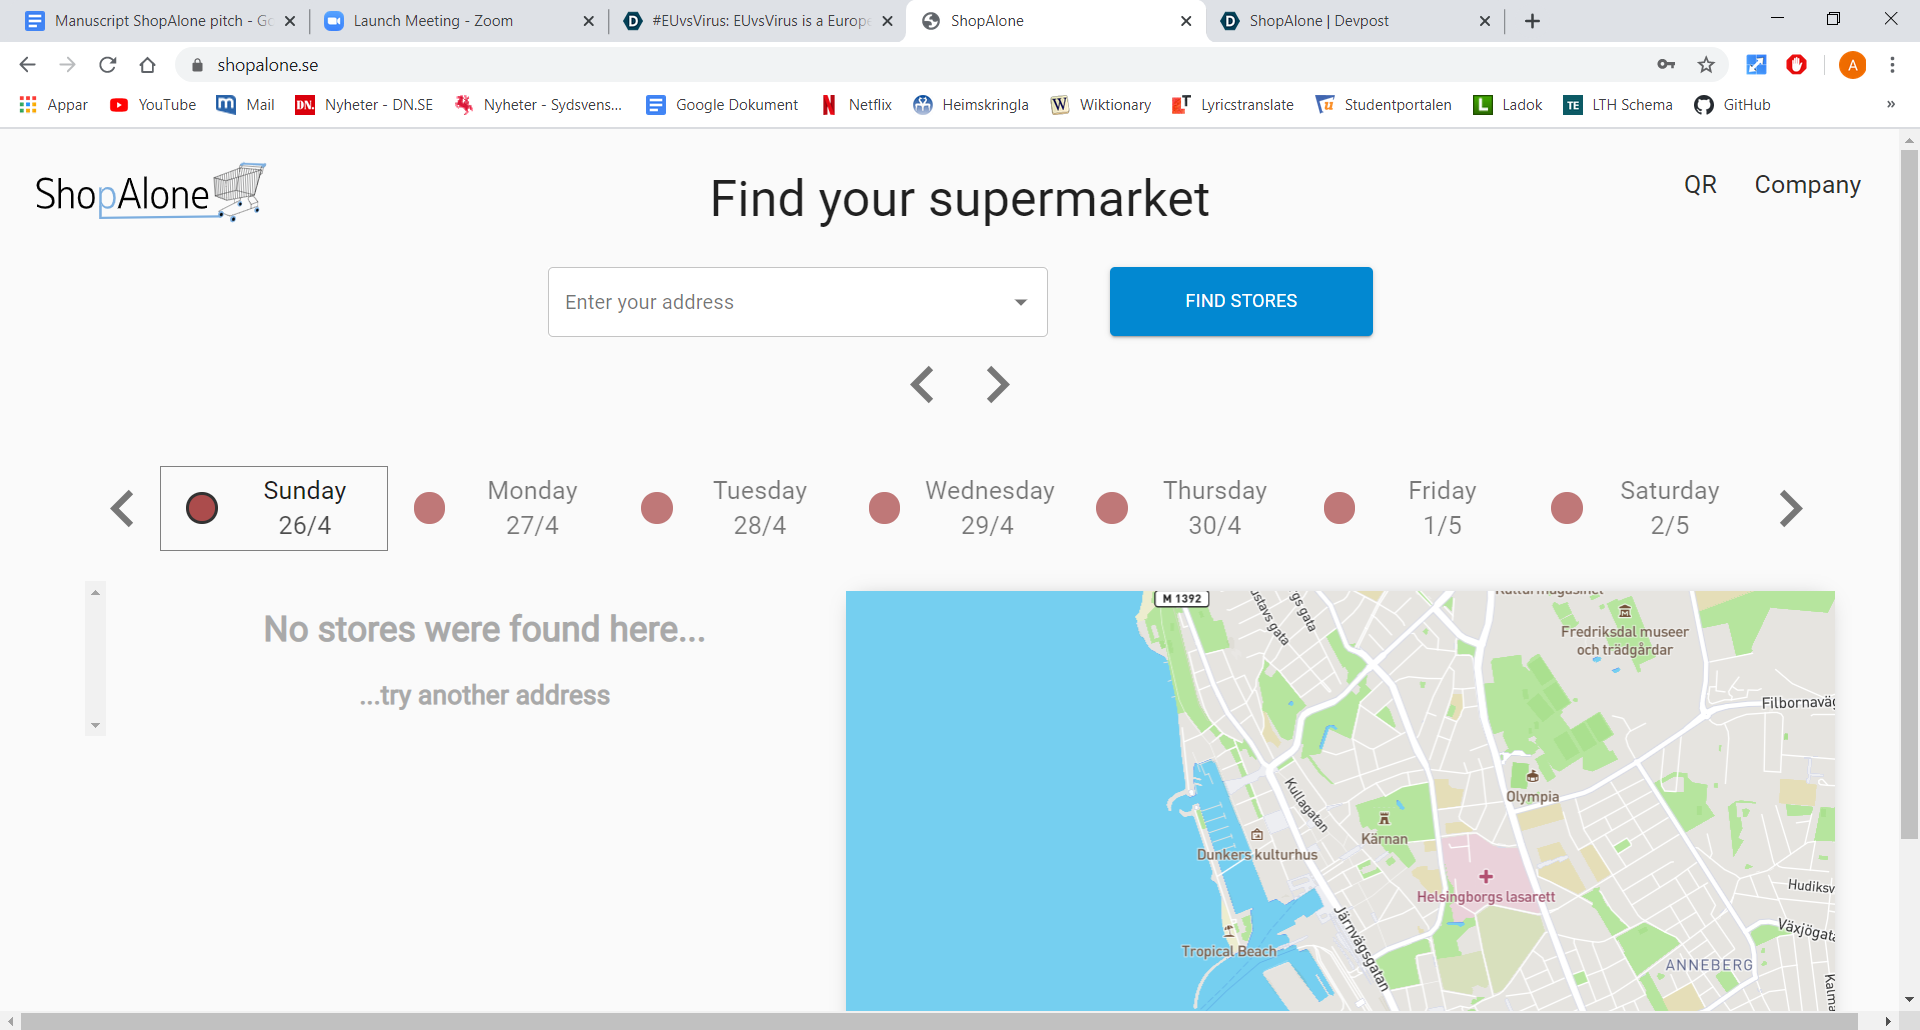This screenshot has height=1030, width=1920.
Task: Select the Sunday 26/4 day option
Action: [x=274, y=508]
